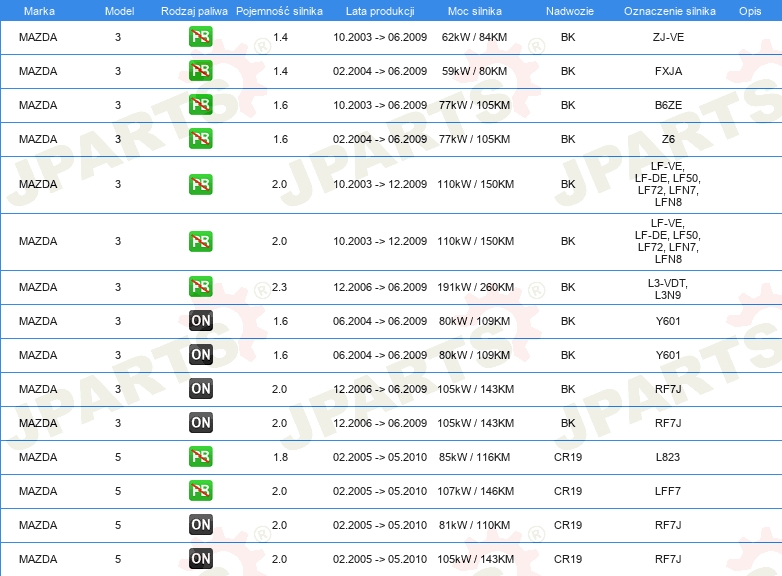This screenshot has height=576, width=782.
Task: Select engine code LFF7
Action: point(668,491)
